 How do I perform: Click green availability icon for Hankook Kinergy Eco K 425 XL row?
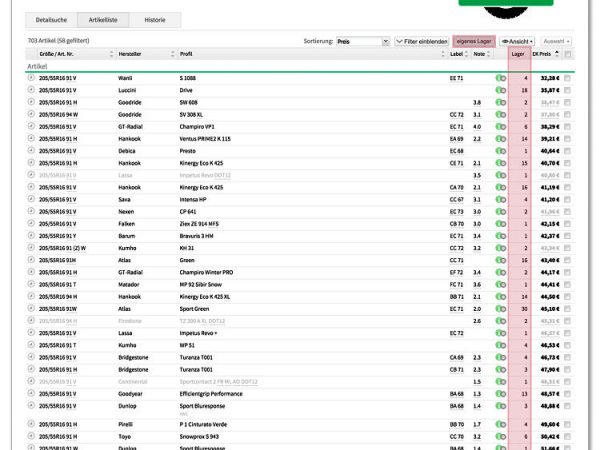pos(501,297)
